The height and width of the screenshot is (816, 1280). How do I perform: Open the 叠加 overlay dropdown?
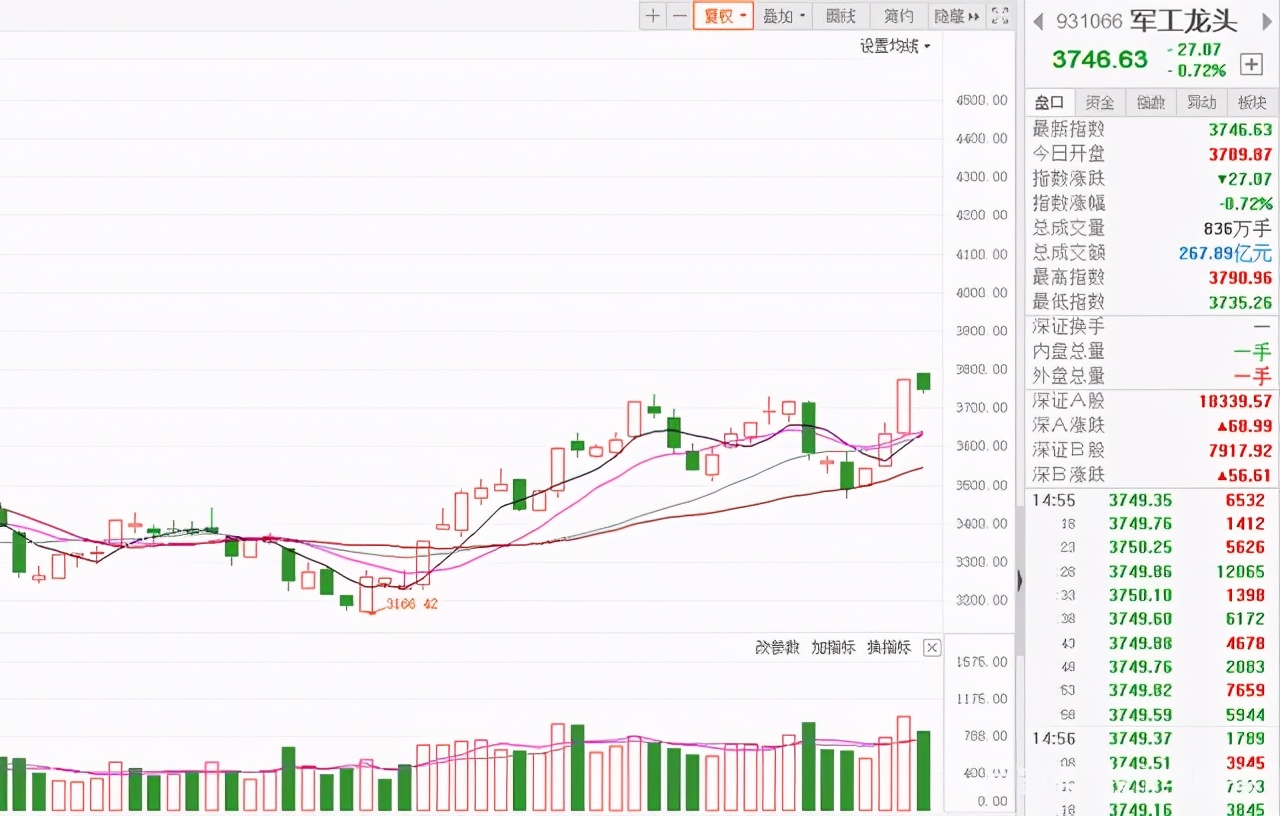point(783,15)
